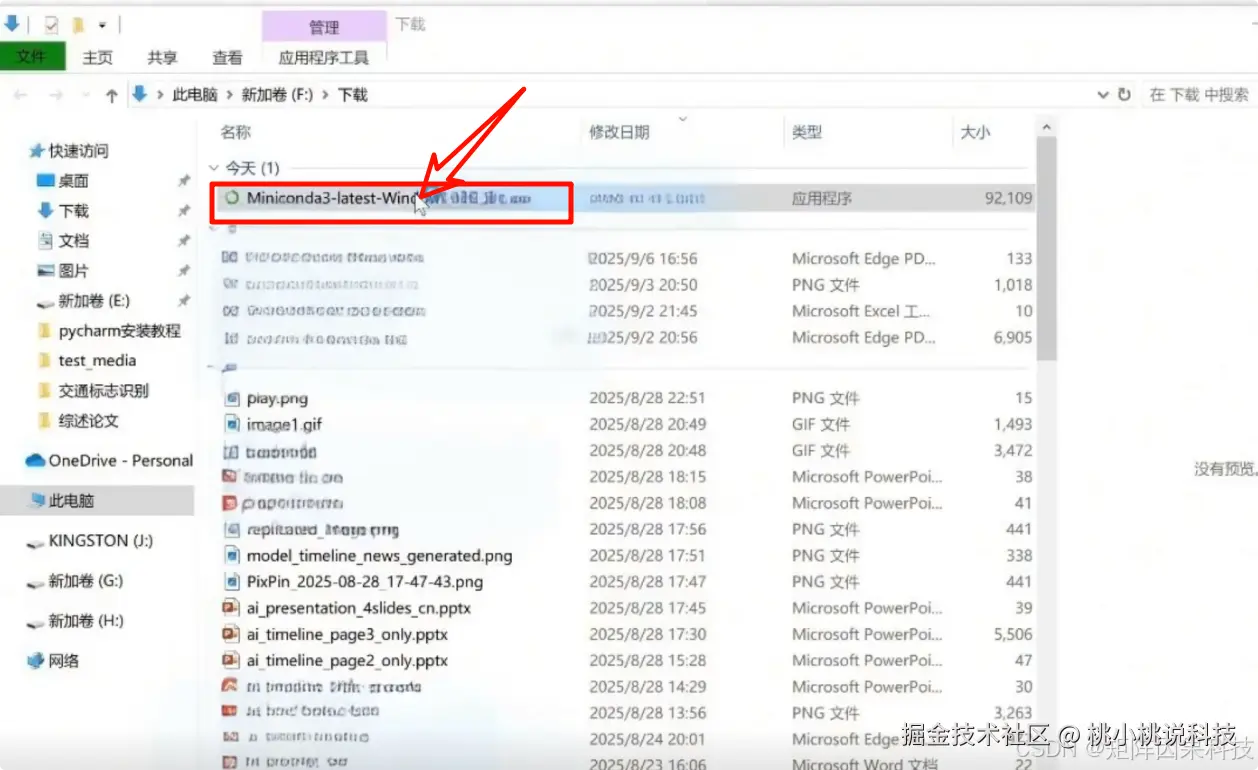Click 此电脑 in the address bar path
This screenshot has height=770, width=1258.
(195, 94)
